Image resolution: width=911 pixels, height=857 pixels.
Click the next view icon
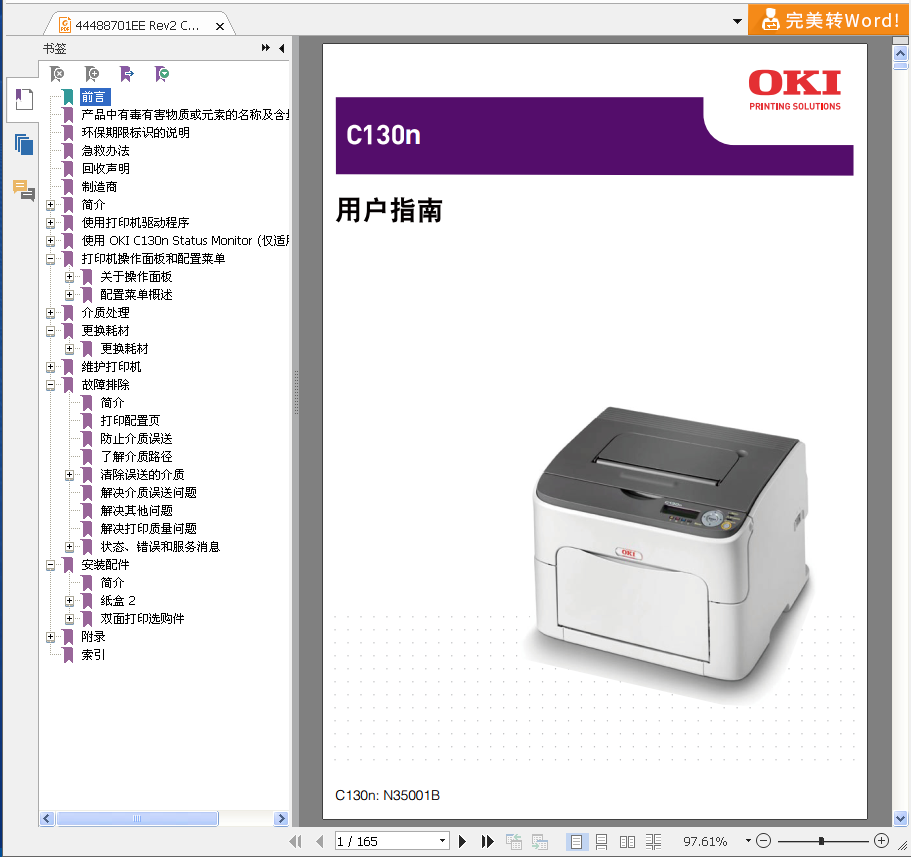click(540, 841)
